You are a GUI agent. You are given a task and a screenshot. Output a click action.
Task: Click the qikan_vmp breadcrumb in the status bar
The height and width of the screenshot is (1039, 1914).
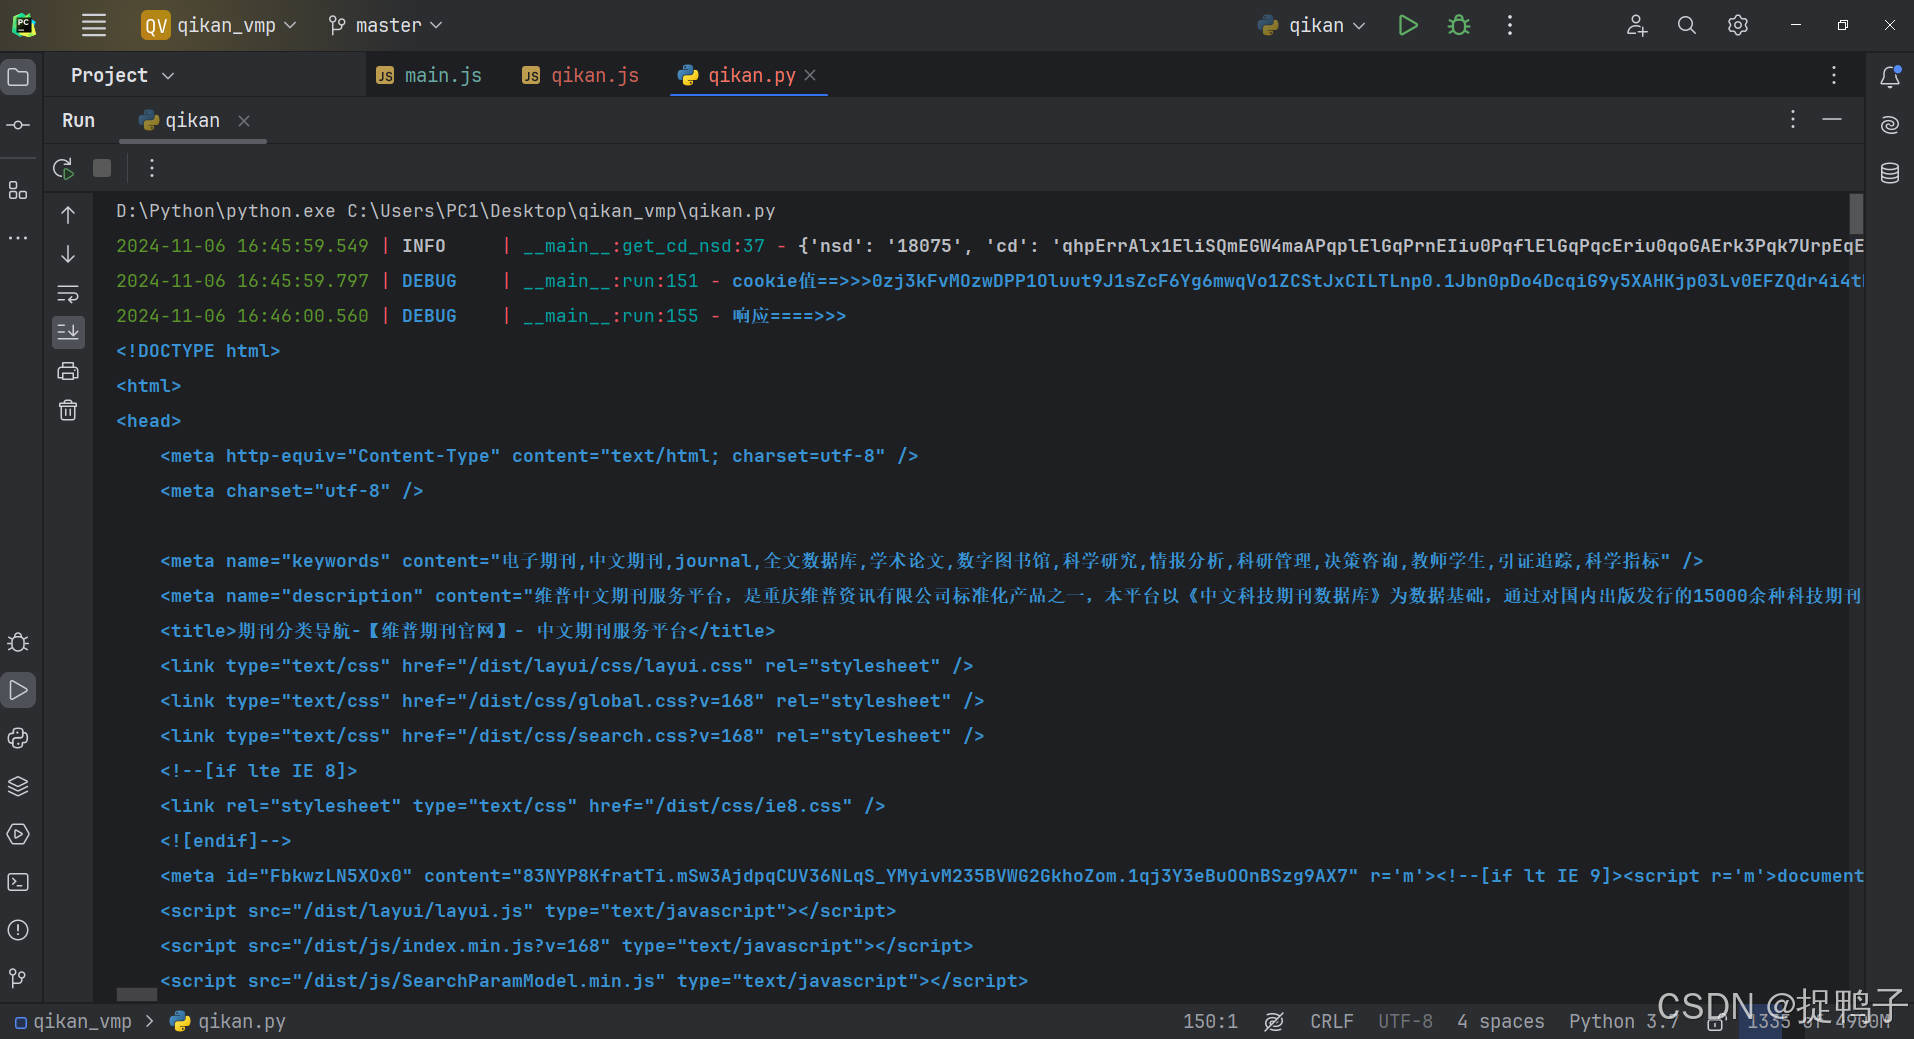(73, 1021)
